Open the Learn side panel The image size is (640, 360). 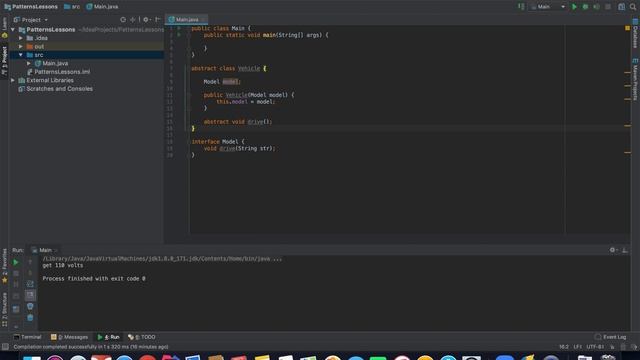click(x=4, y=28)
